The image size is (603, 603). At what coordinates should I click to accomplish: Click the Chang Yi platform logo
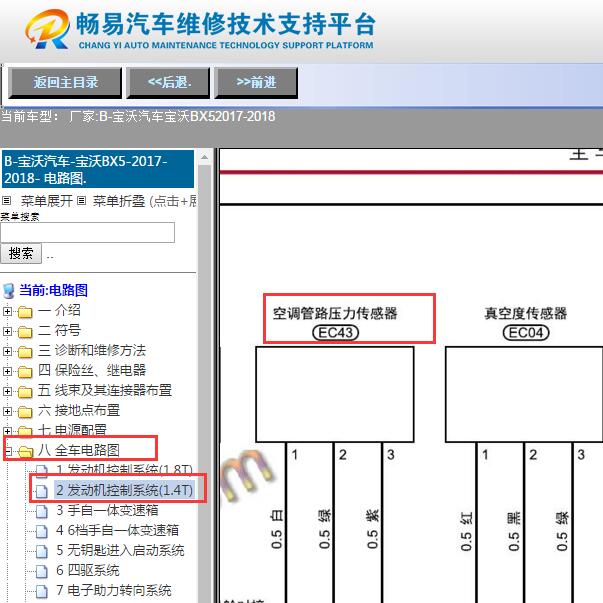(48, 30)
